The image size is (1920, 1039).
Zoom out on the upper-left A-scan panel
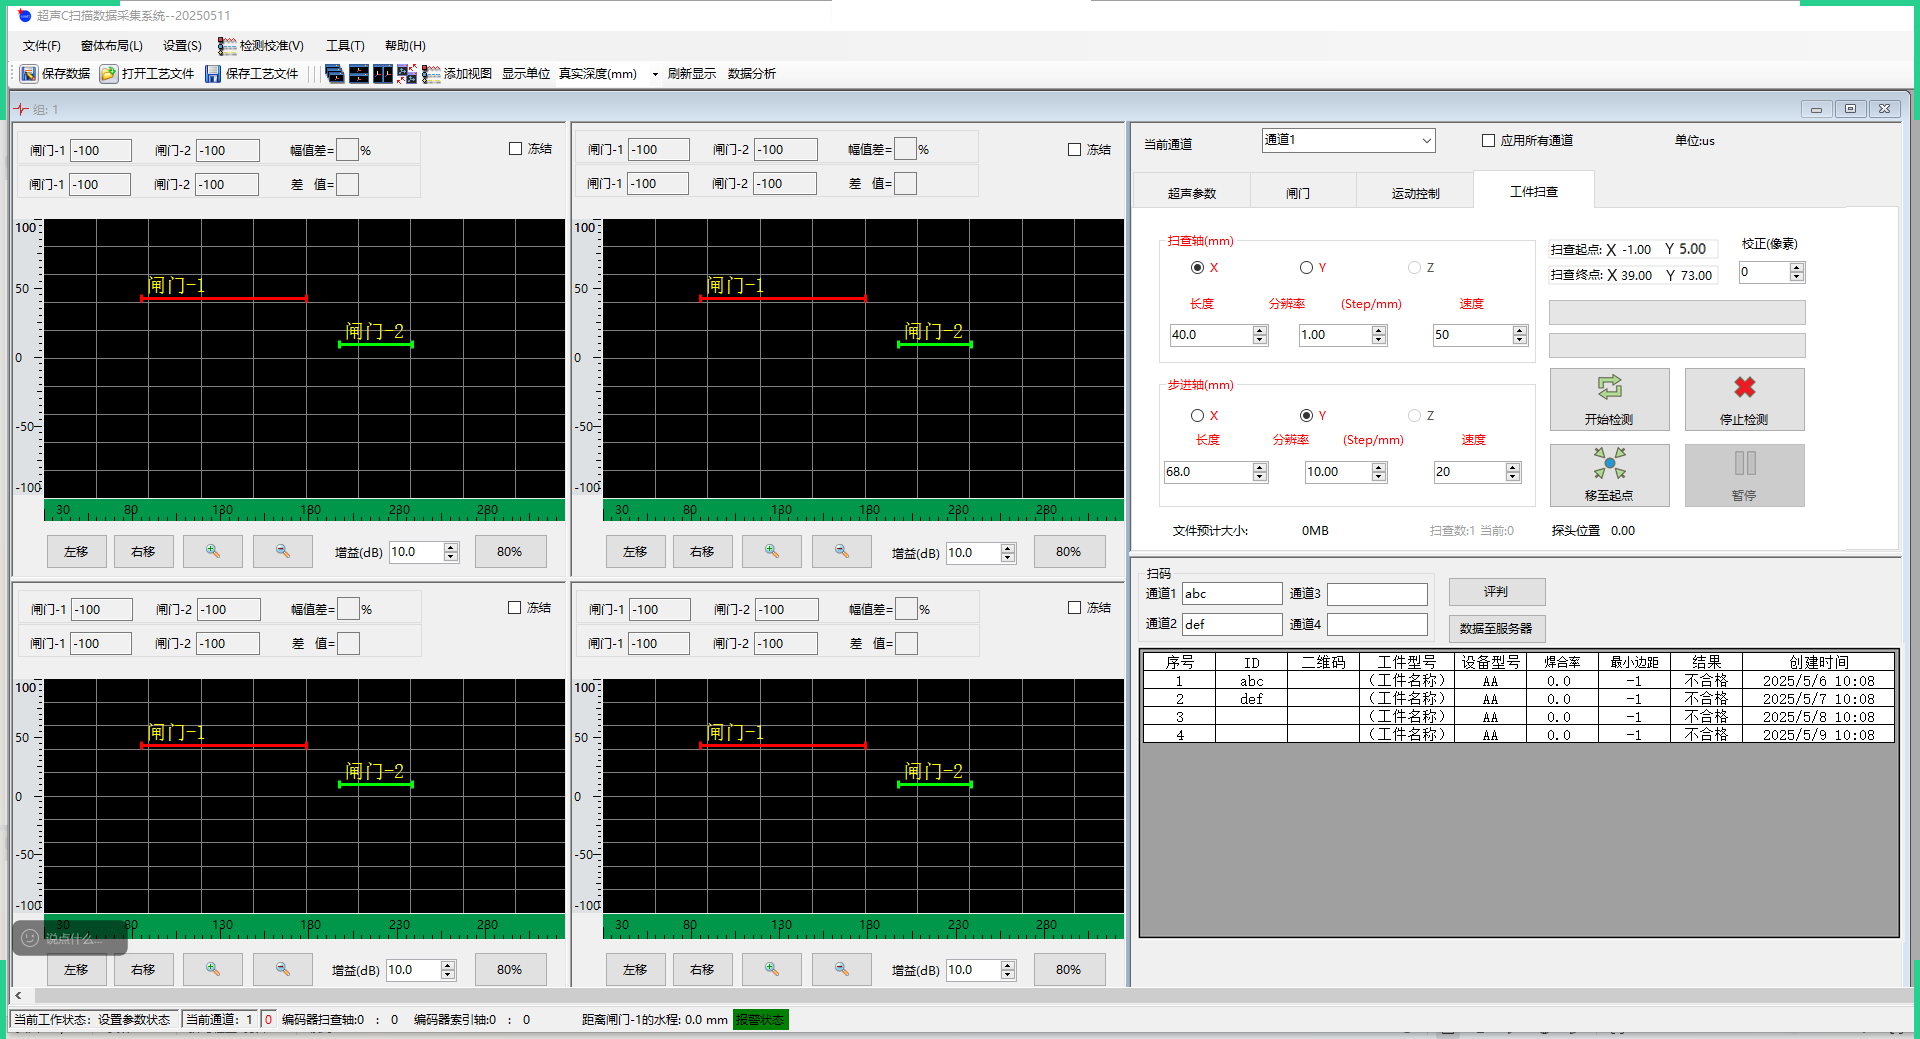pyautogui.click(x=283, y=552)
